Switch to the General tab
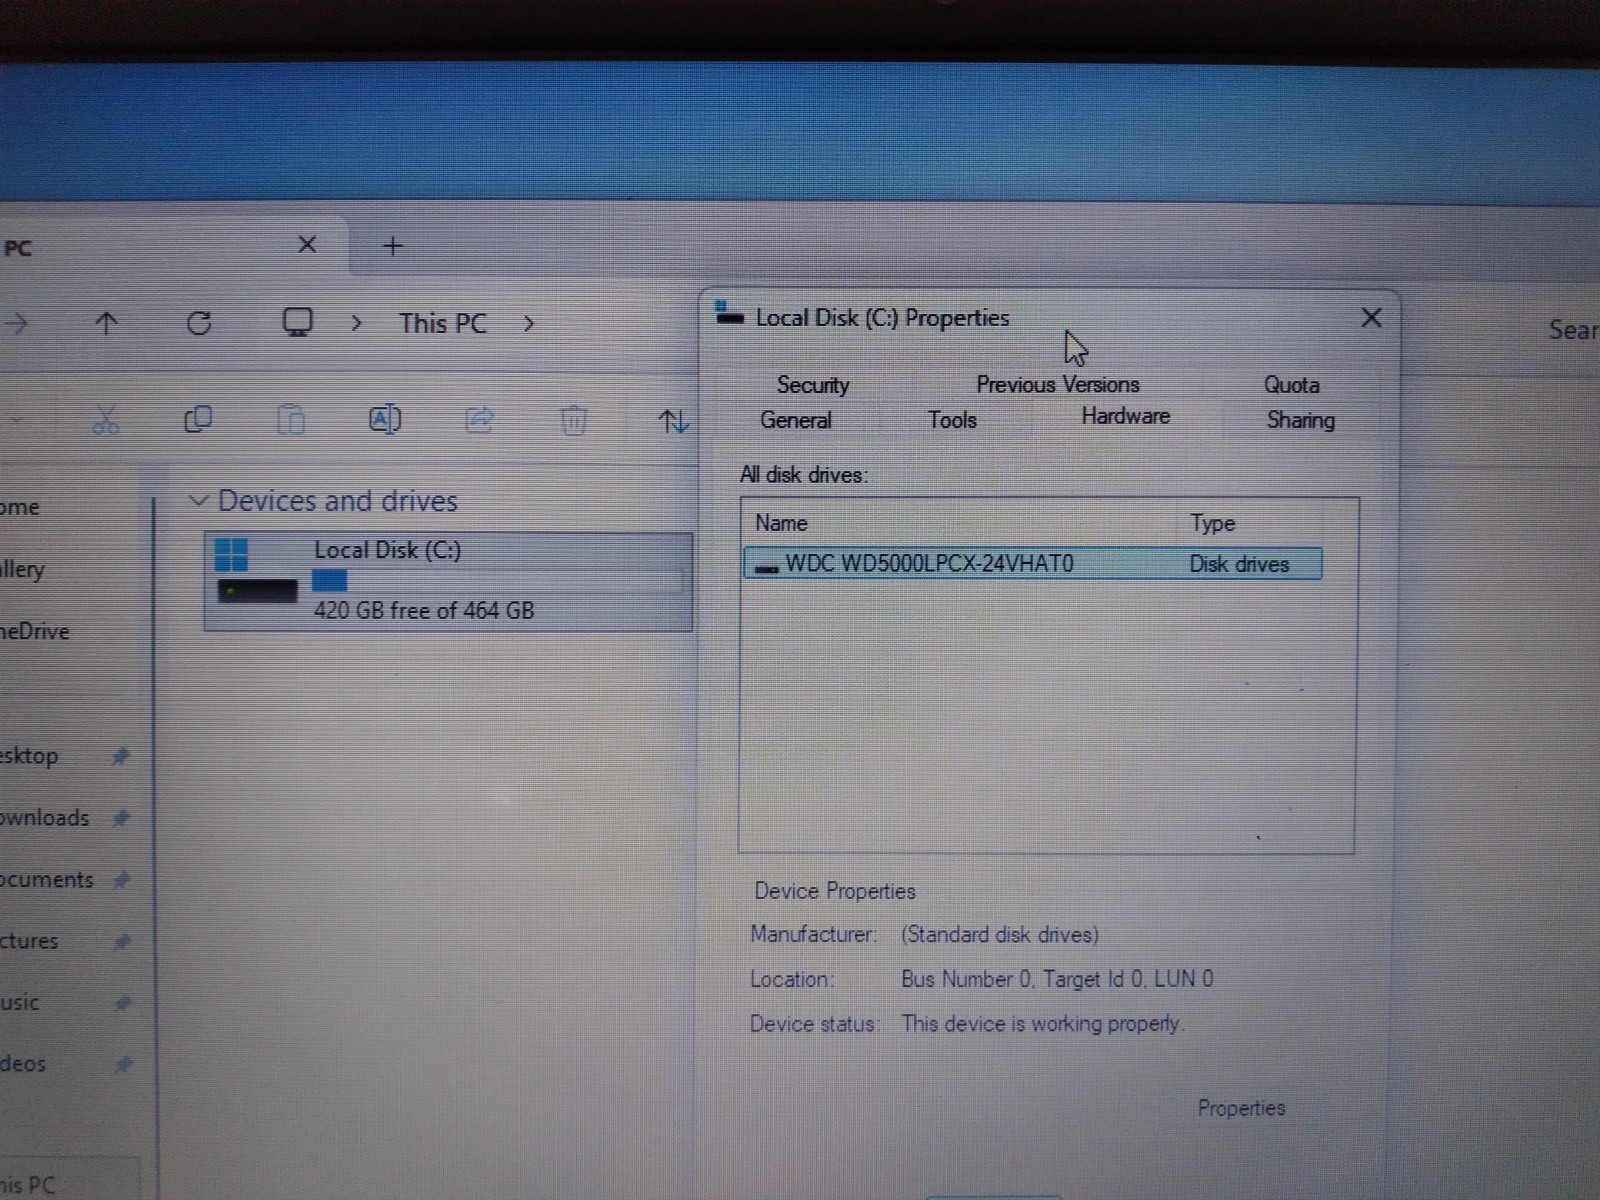Screen dimensions: 1600x1200 coord(796,420)
